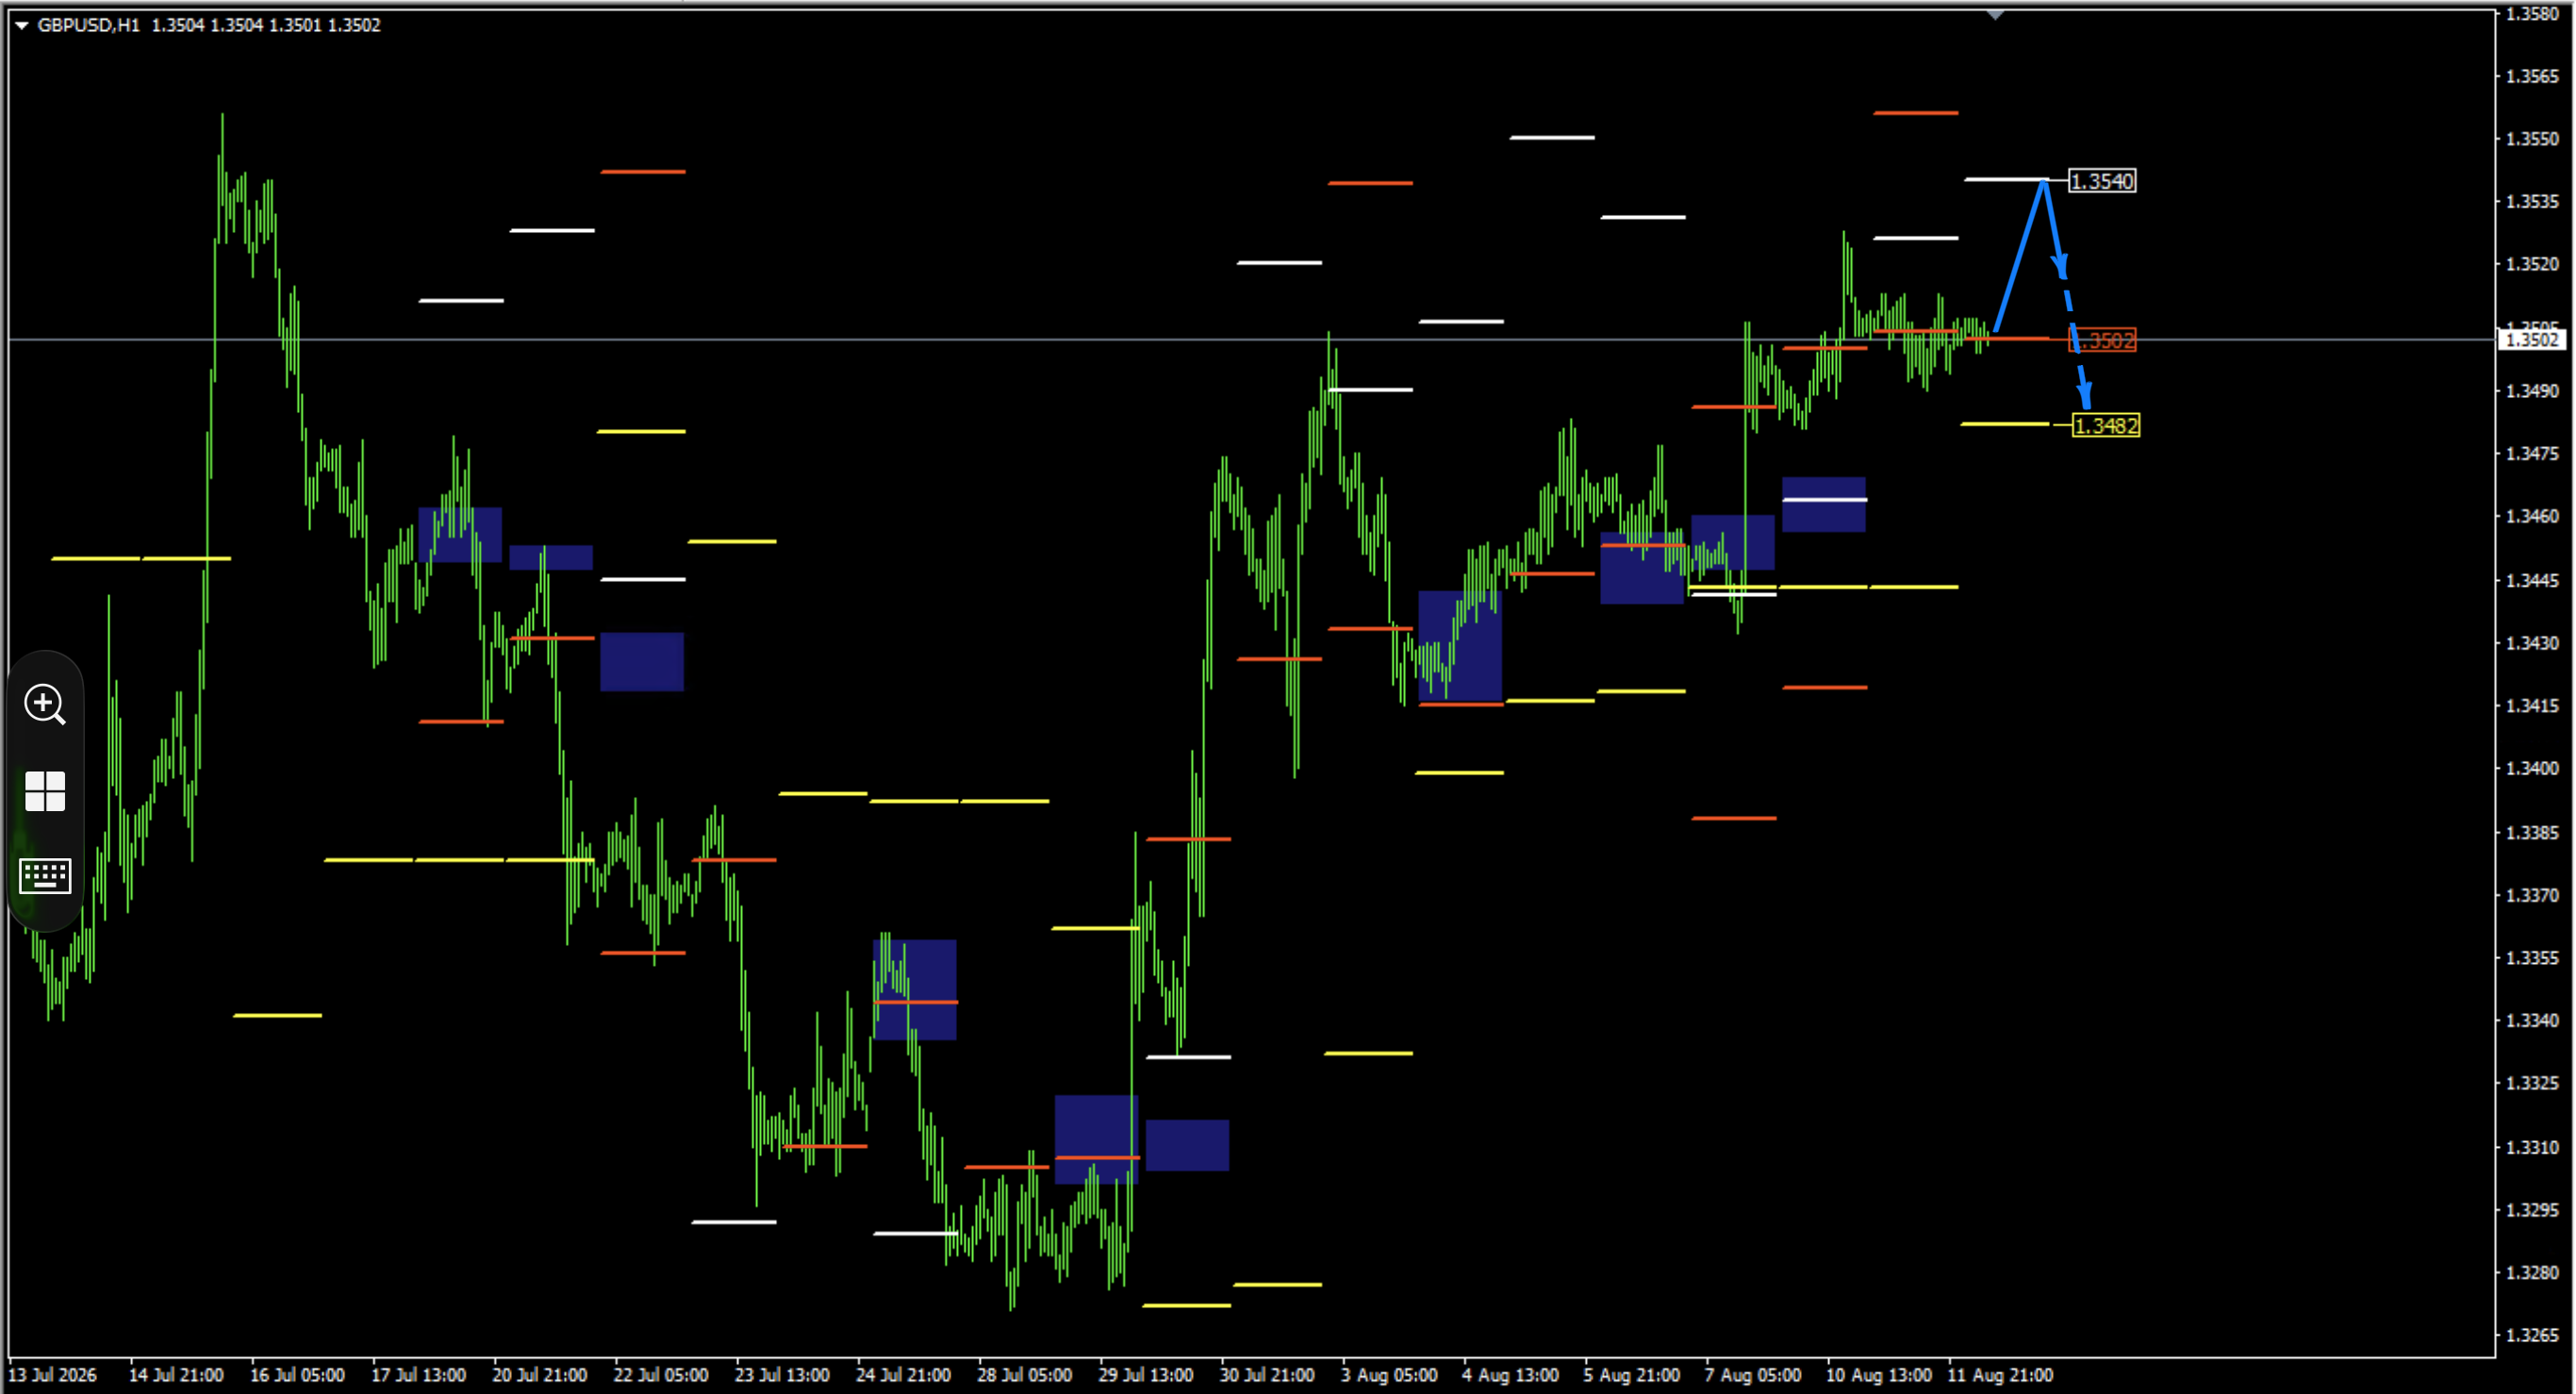Click the 28 Jul 05:00 time axis label
The height and width of the screenshot is (1394, 2576).
pos(1024,1375)
